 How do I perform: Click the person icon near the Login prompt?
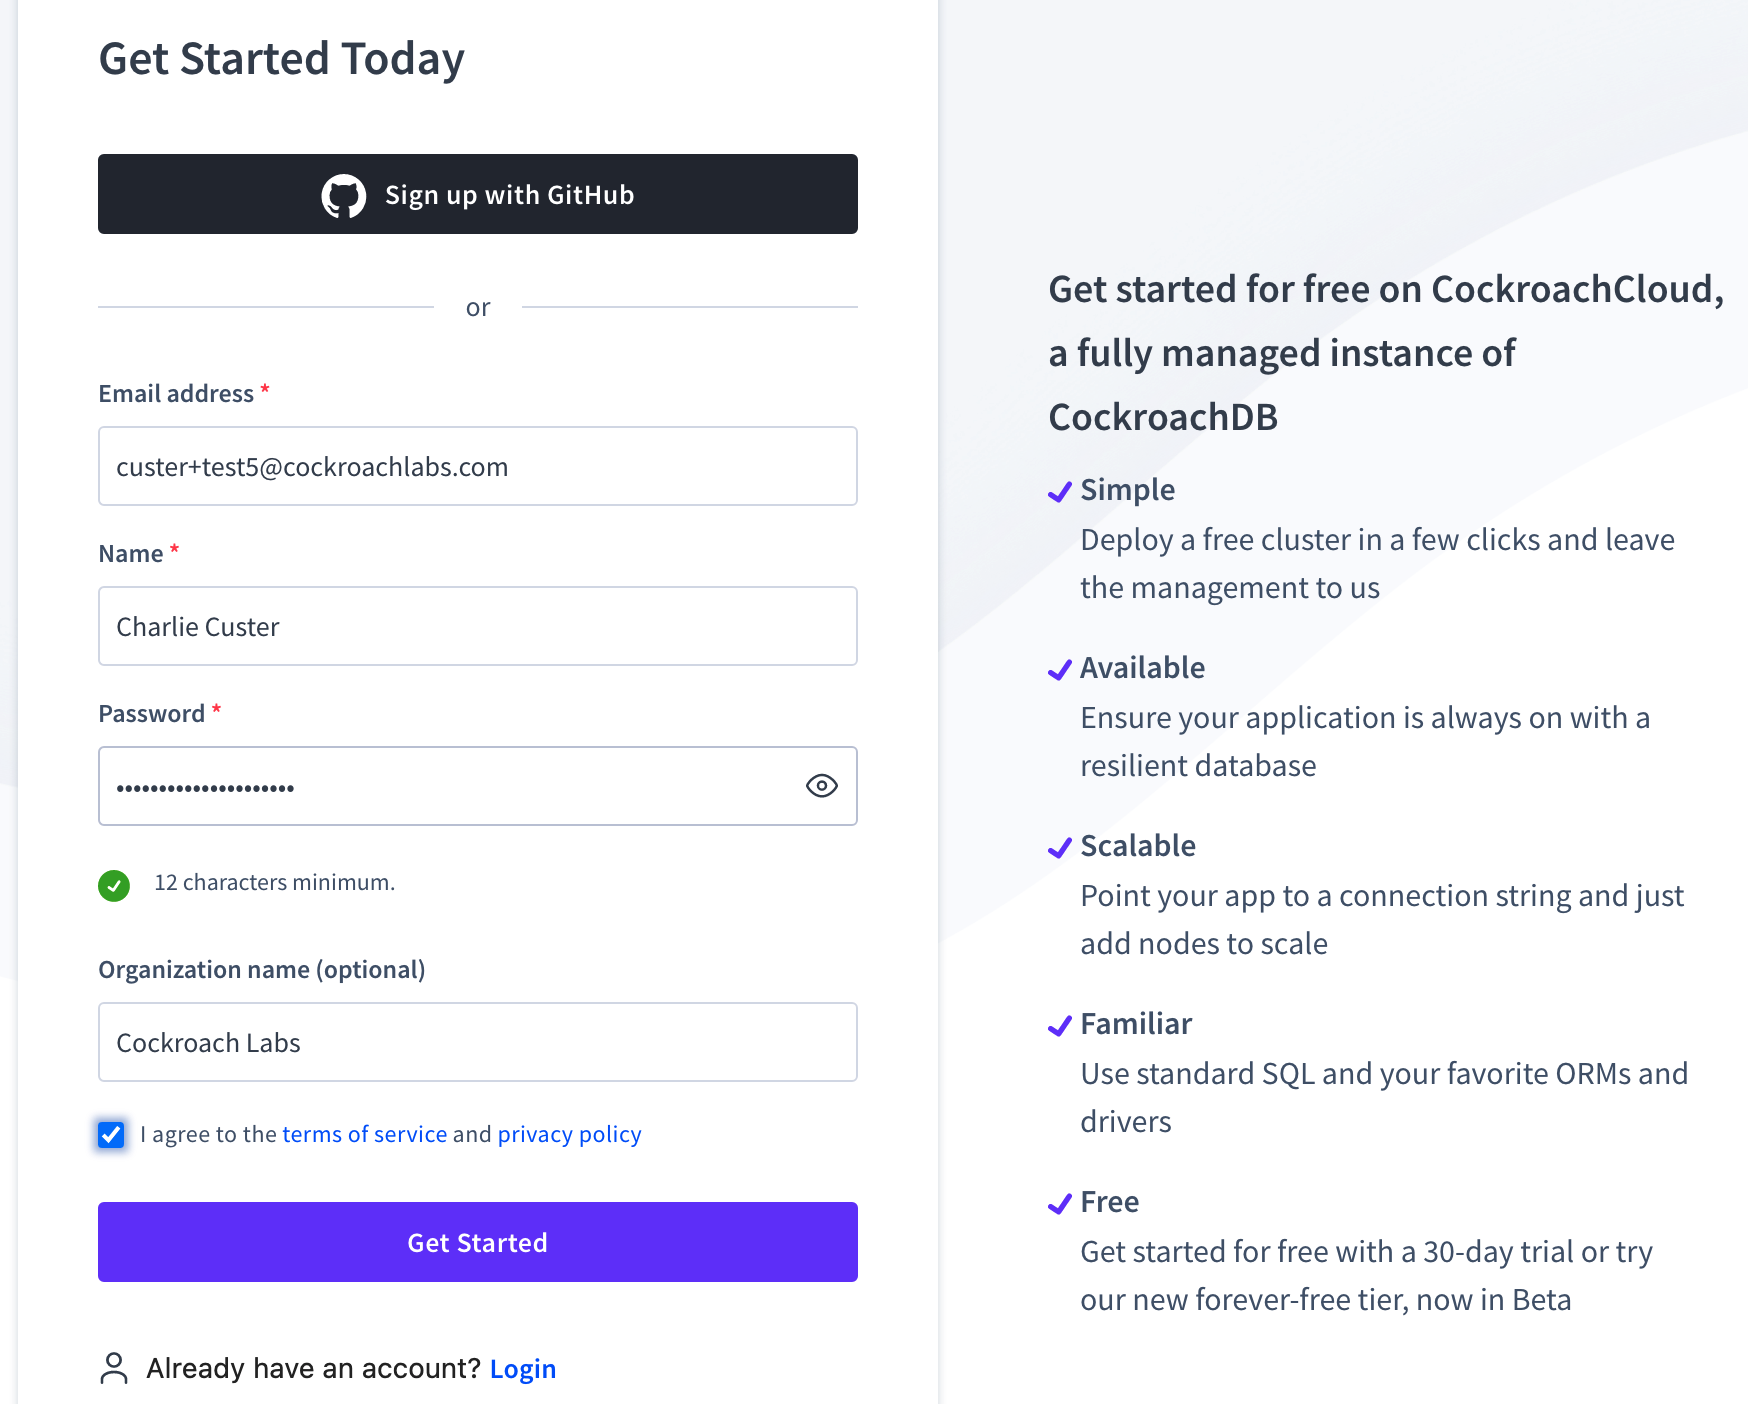[113, 1368]
